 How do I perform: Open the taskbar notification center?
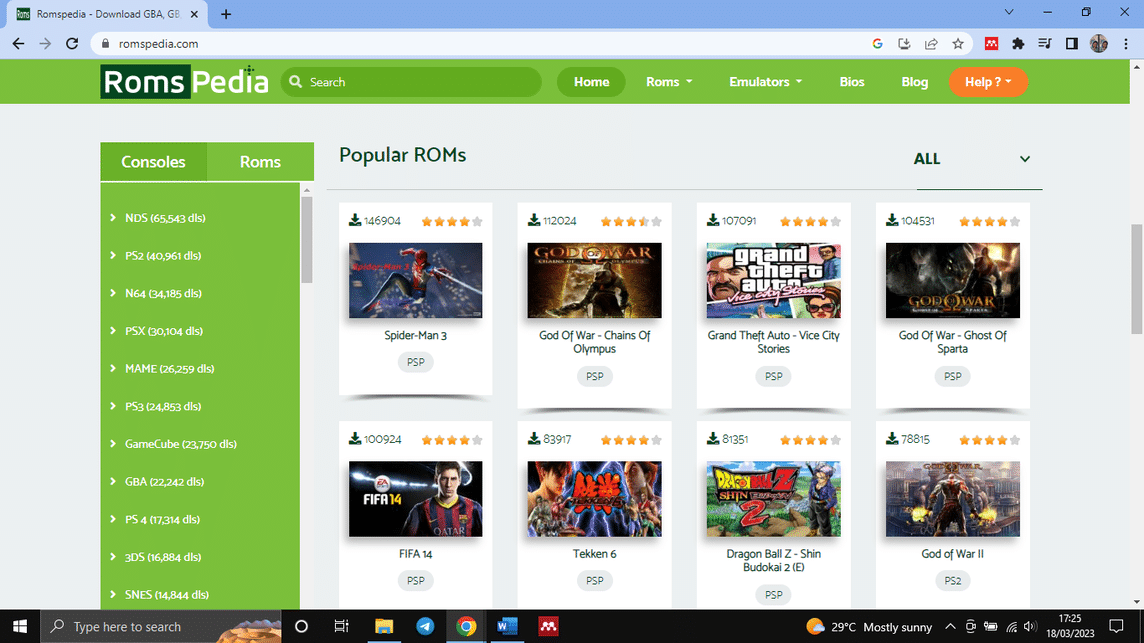(1116, 626)
